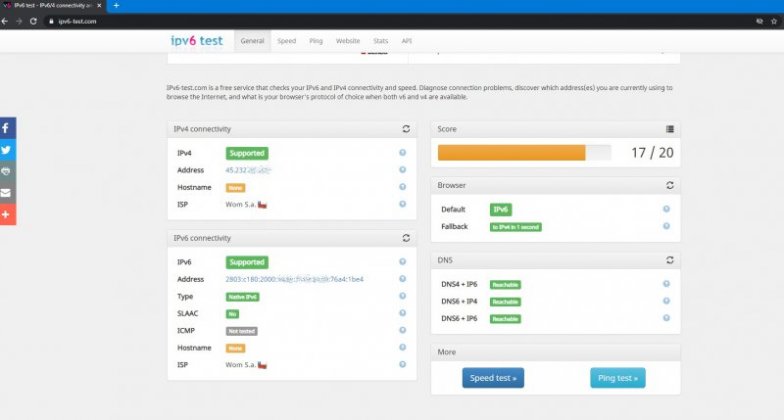Image resolution: width=784 pixels, height=420 pixels.
Task: Click the Ping test button
Action: [x=618, y=378]
